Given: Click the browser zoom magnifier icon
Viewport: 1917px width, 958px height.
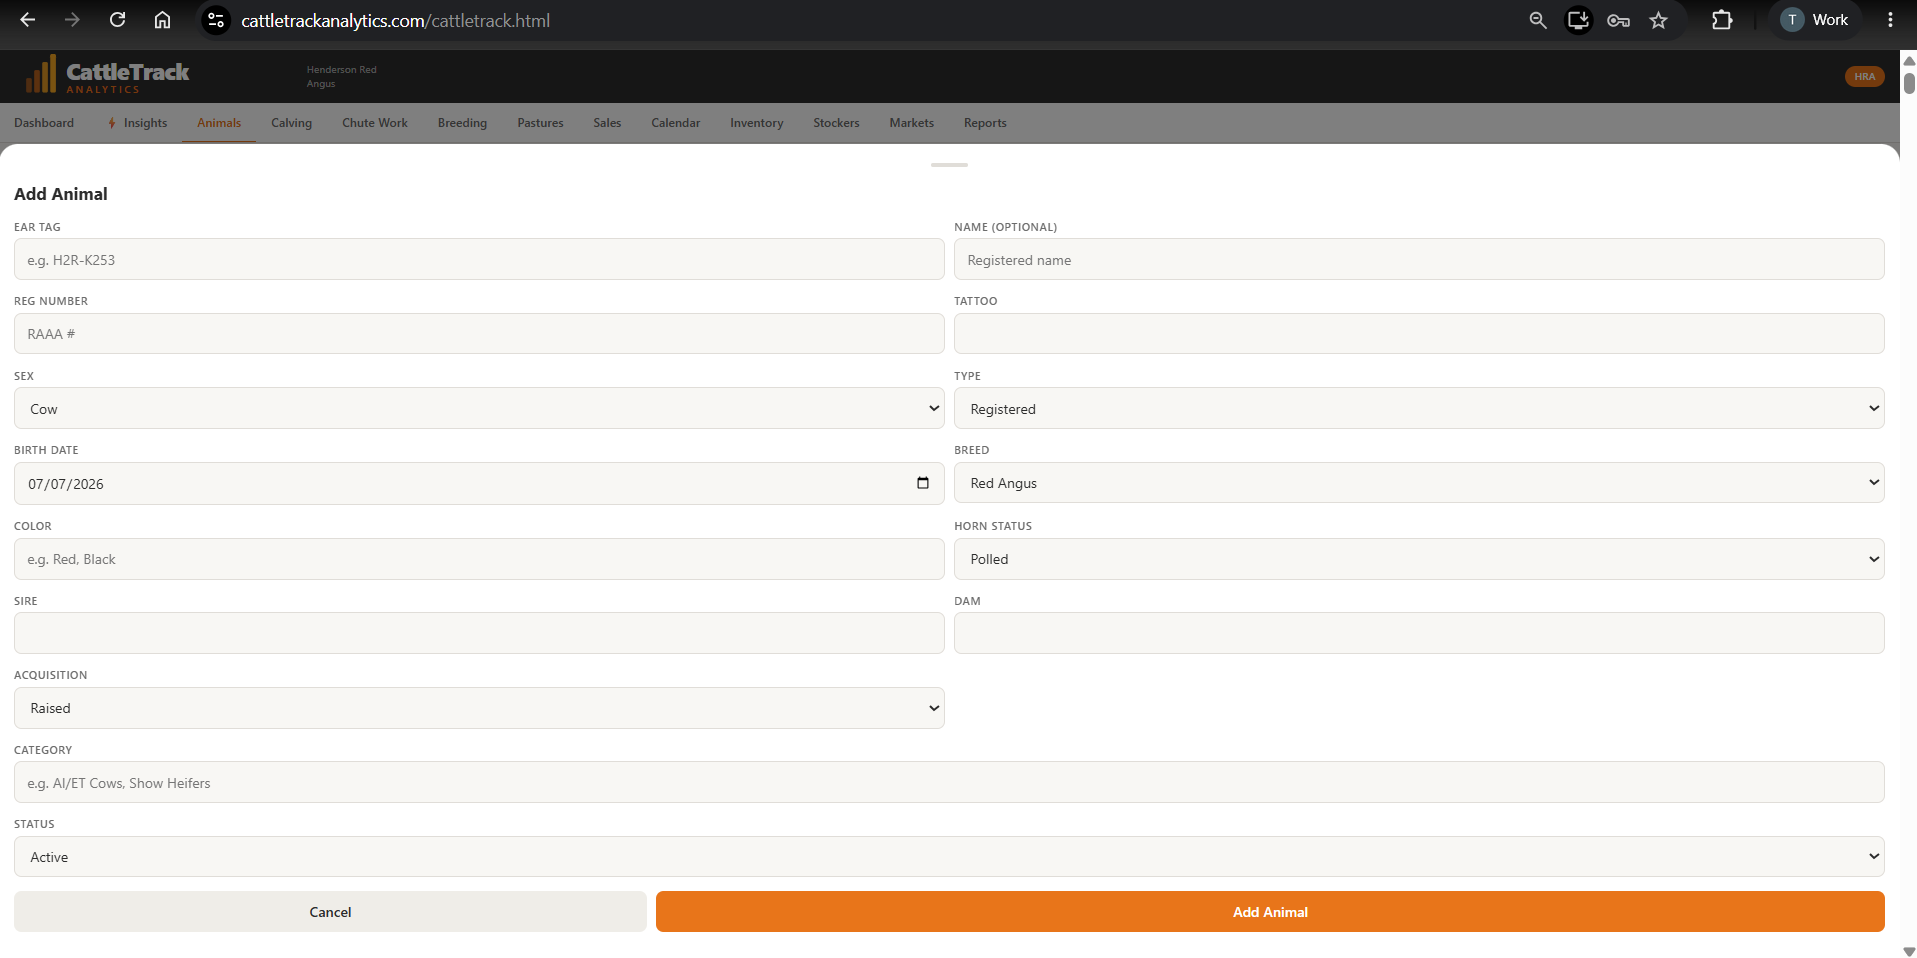Looking at the screenshot, I should [1538, 20].
